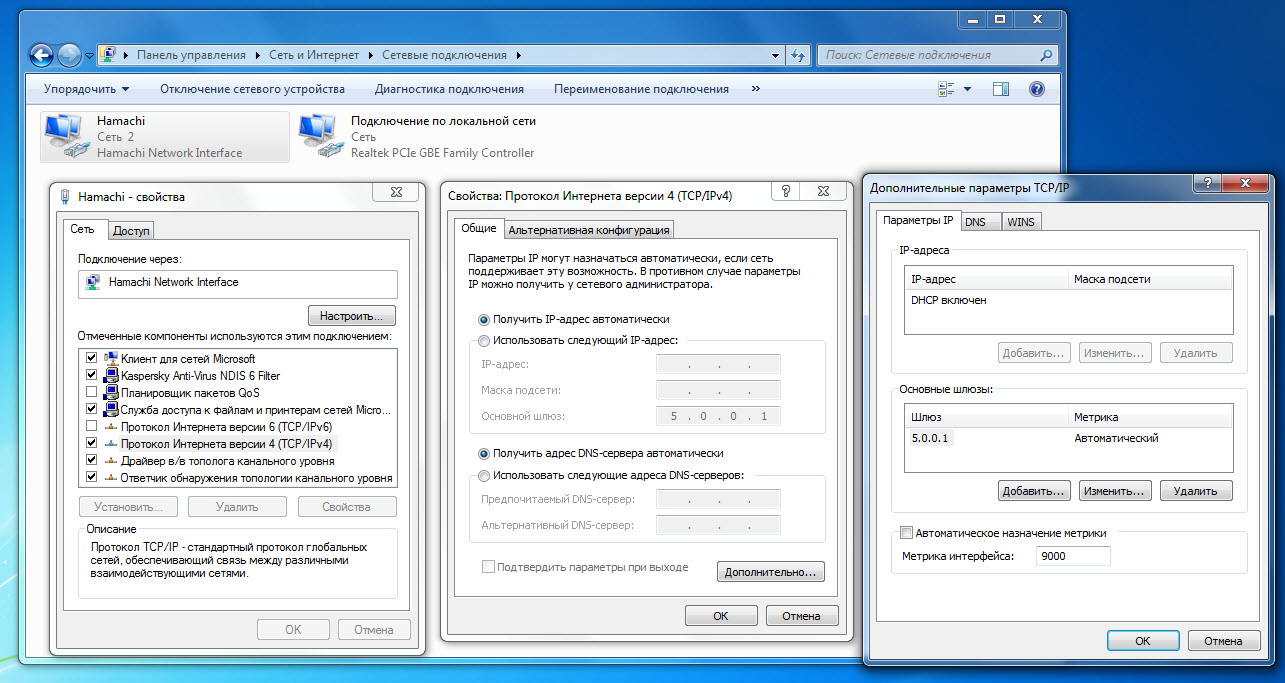Click 'Клиент для сетей Microsoft' component icon
This screenshot has height=683, width=1285.
(x=111, y=358)
